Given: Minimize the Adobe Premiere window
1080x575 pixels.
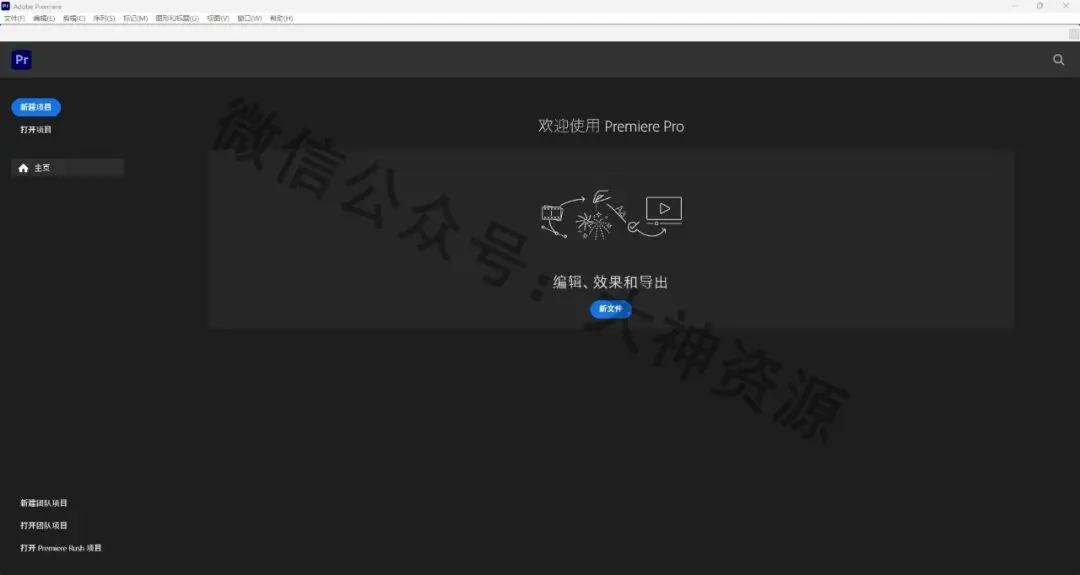Looking at the screenshot, I should point(1015,6).
